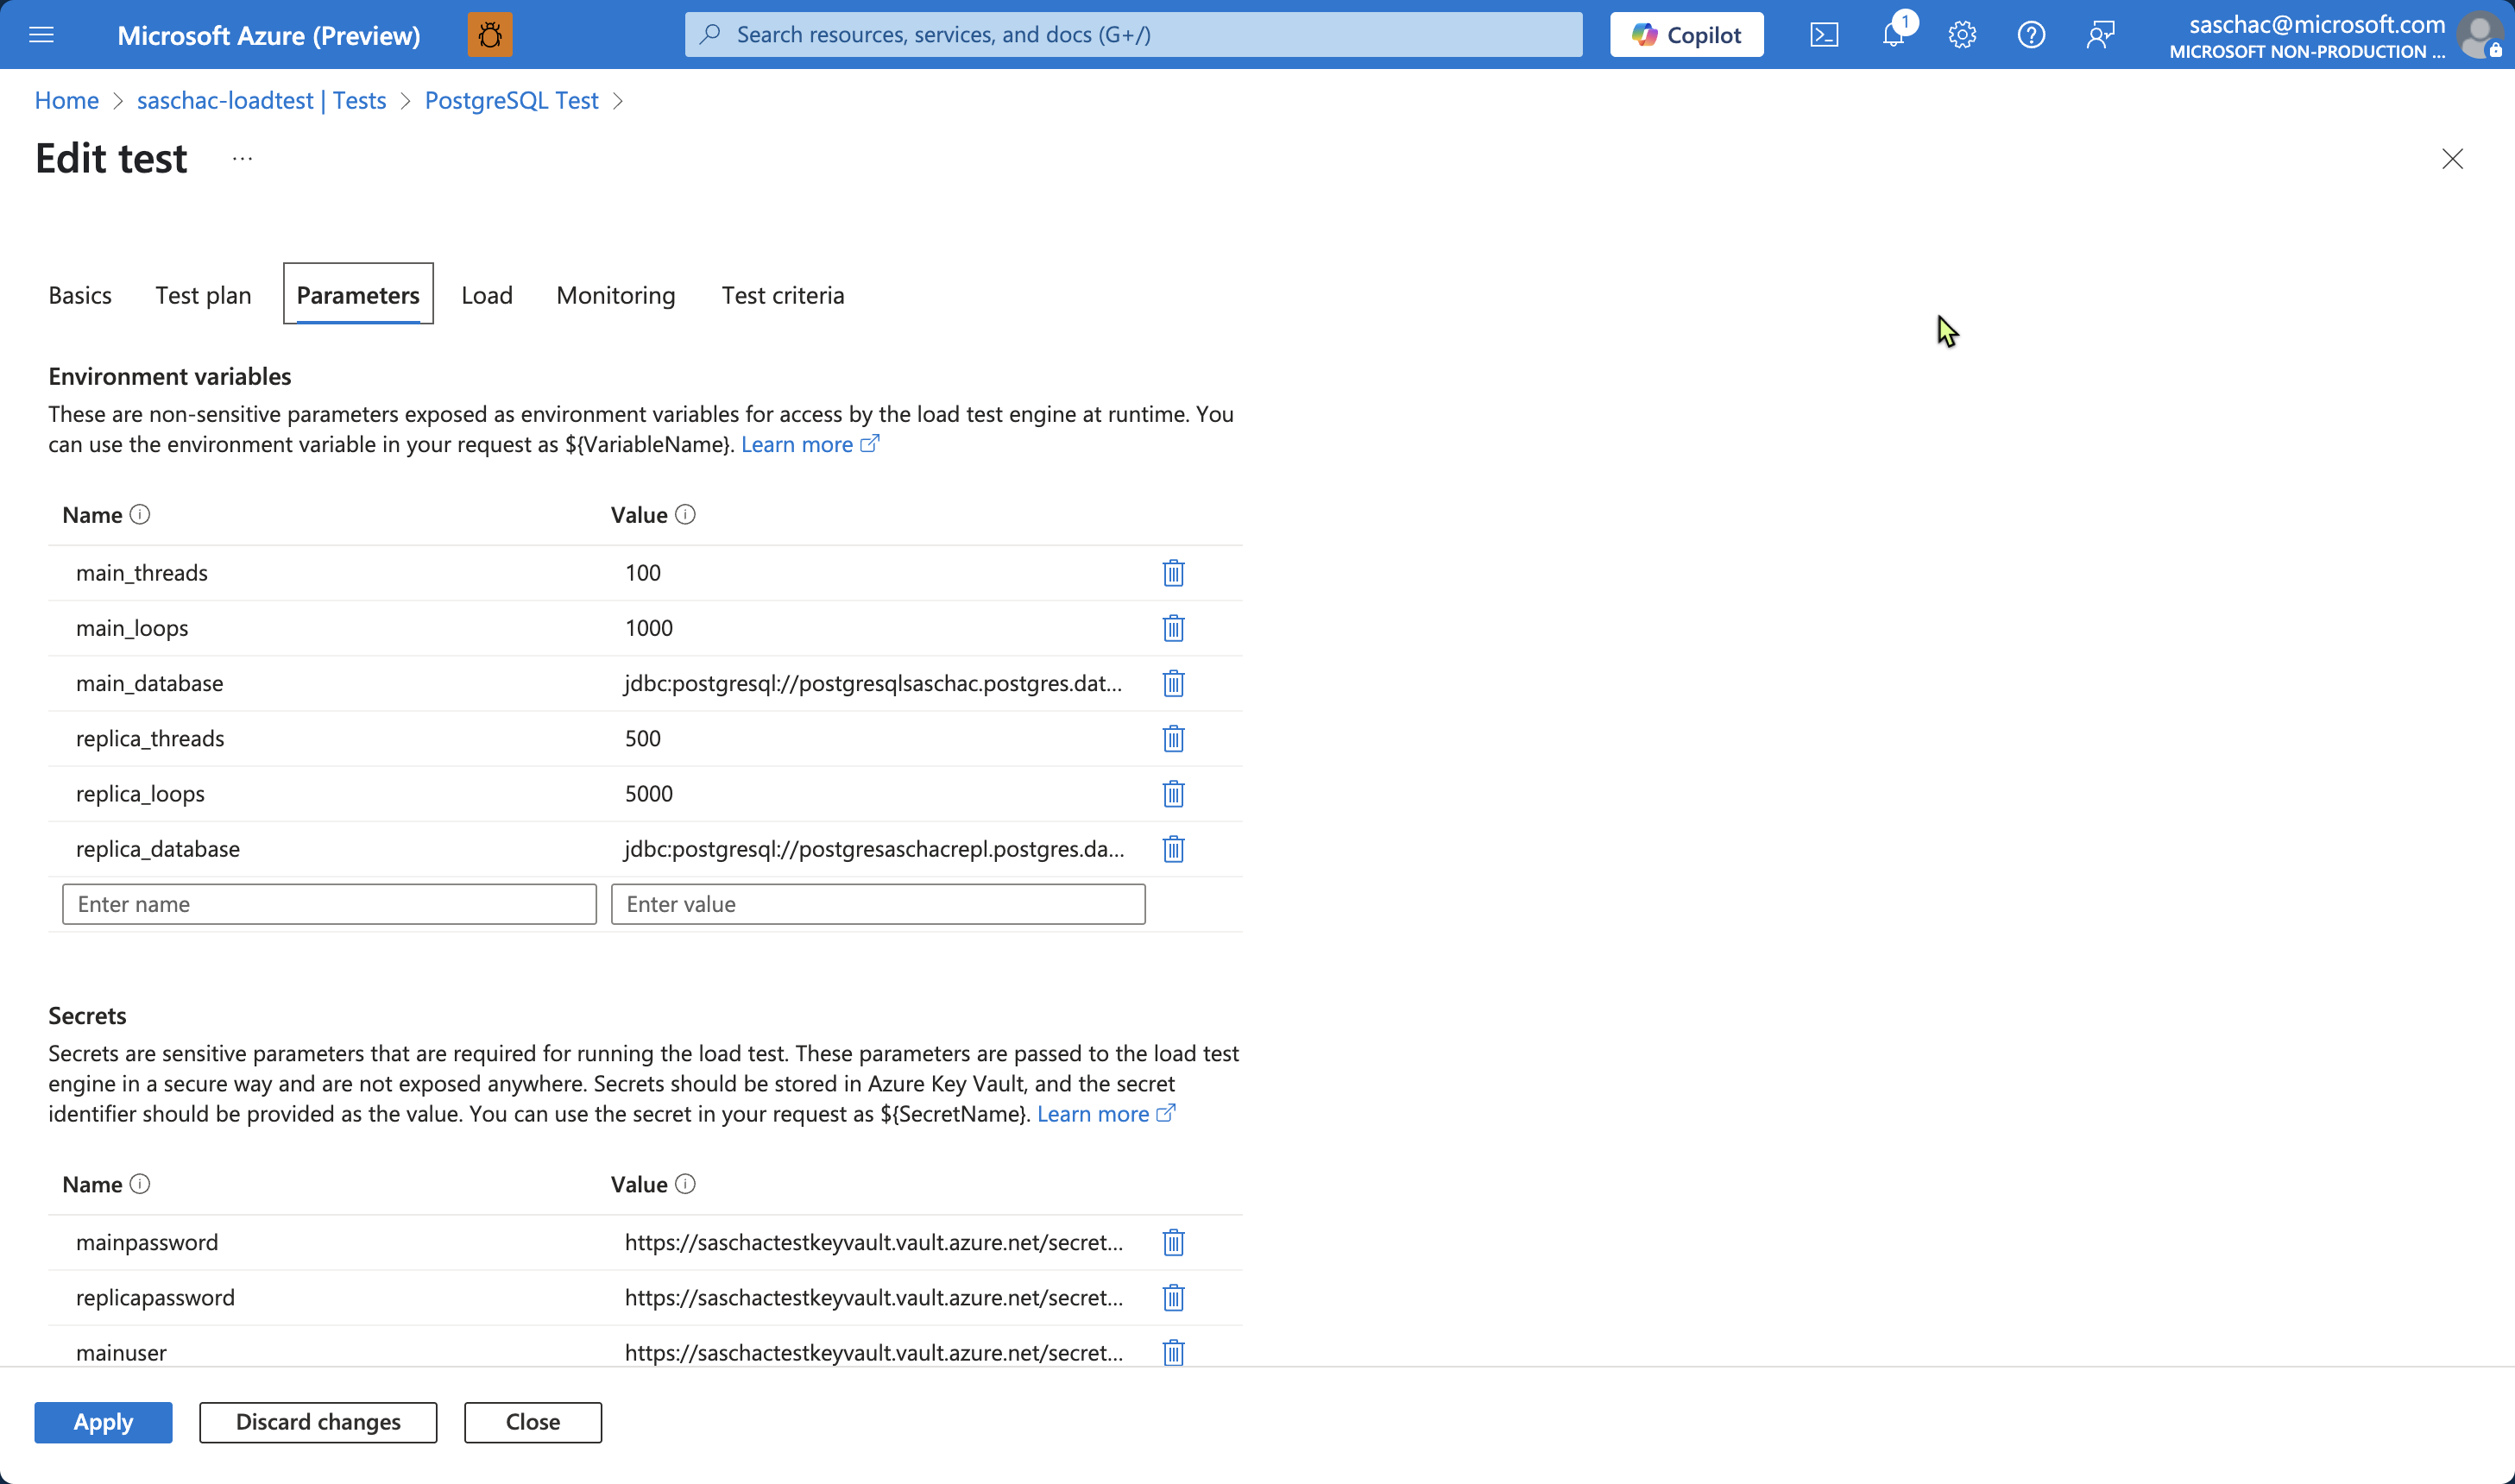Delete the replica_threads variable

1173,738
